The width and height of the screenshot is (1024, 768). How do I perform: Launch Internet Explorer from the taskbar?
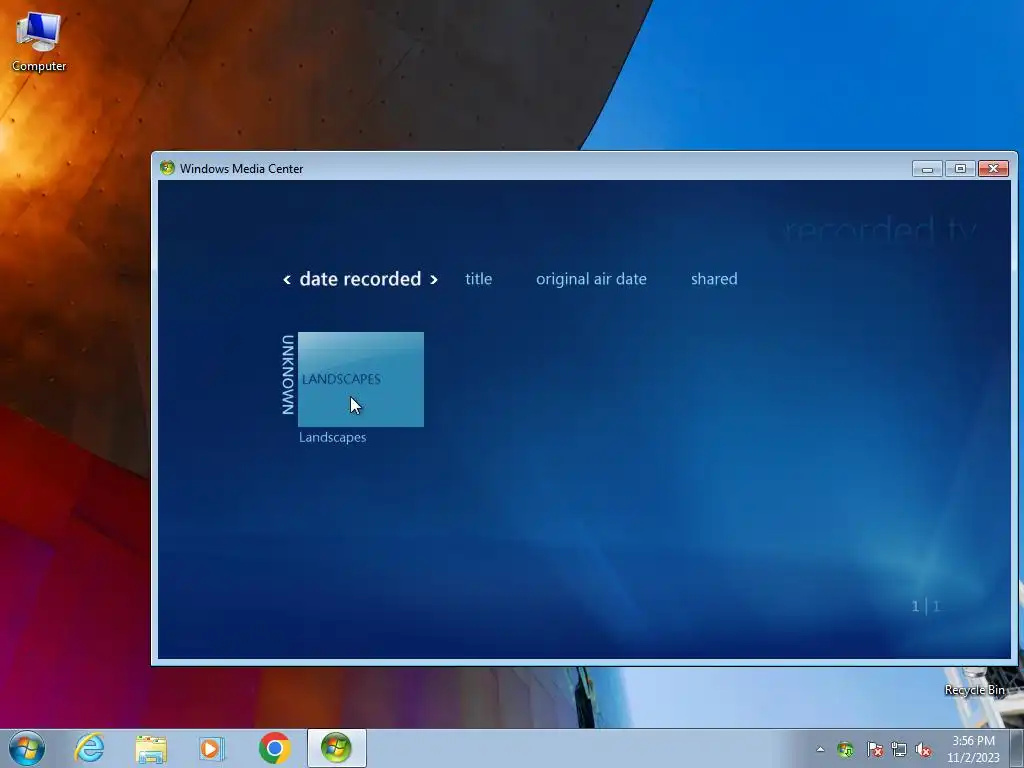click(89, 748)
